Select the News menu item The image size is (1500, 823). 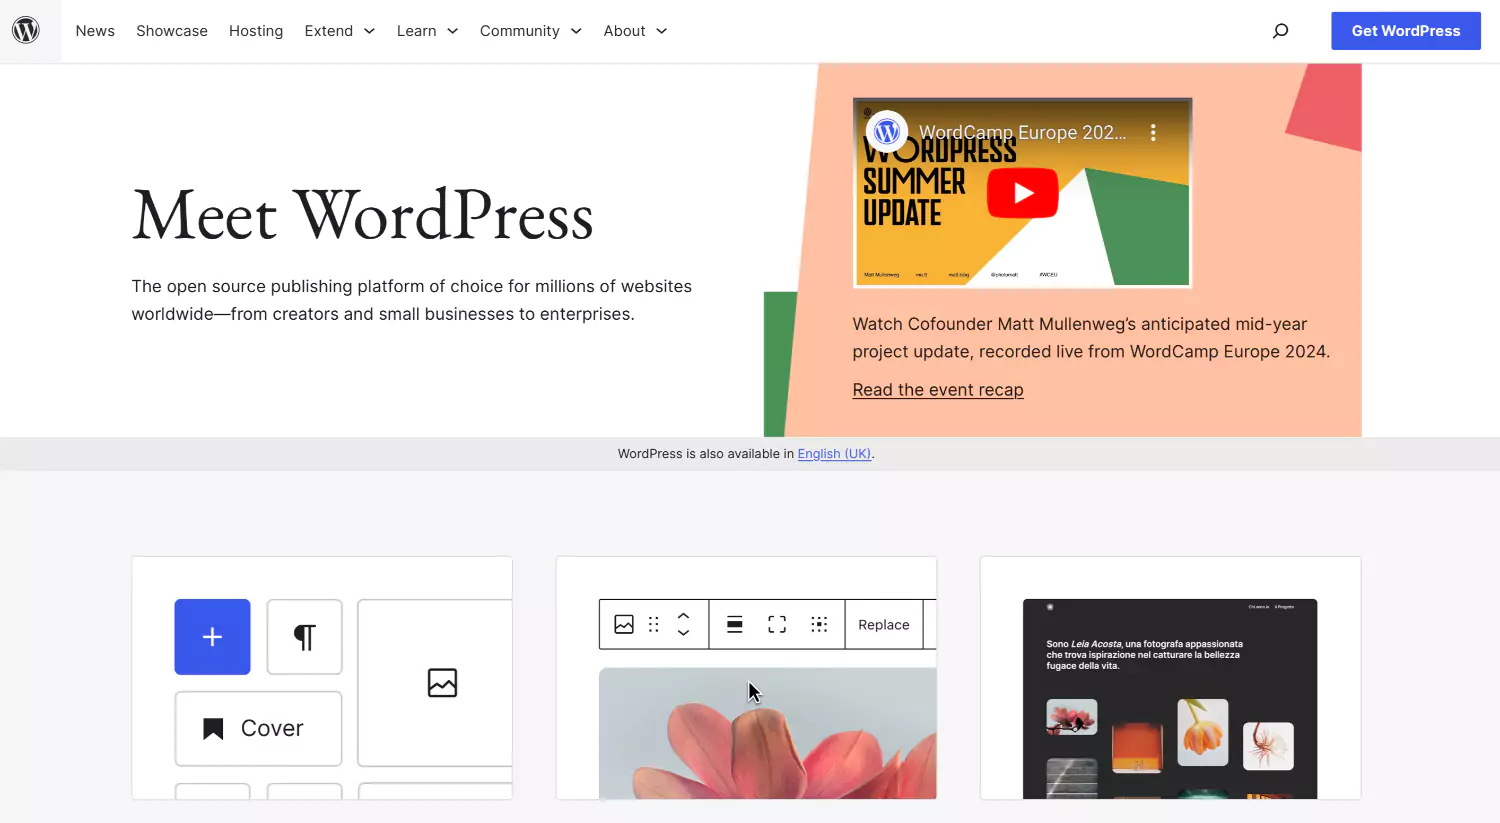pos(95,31)
